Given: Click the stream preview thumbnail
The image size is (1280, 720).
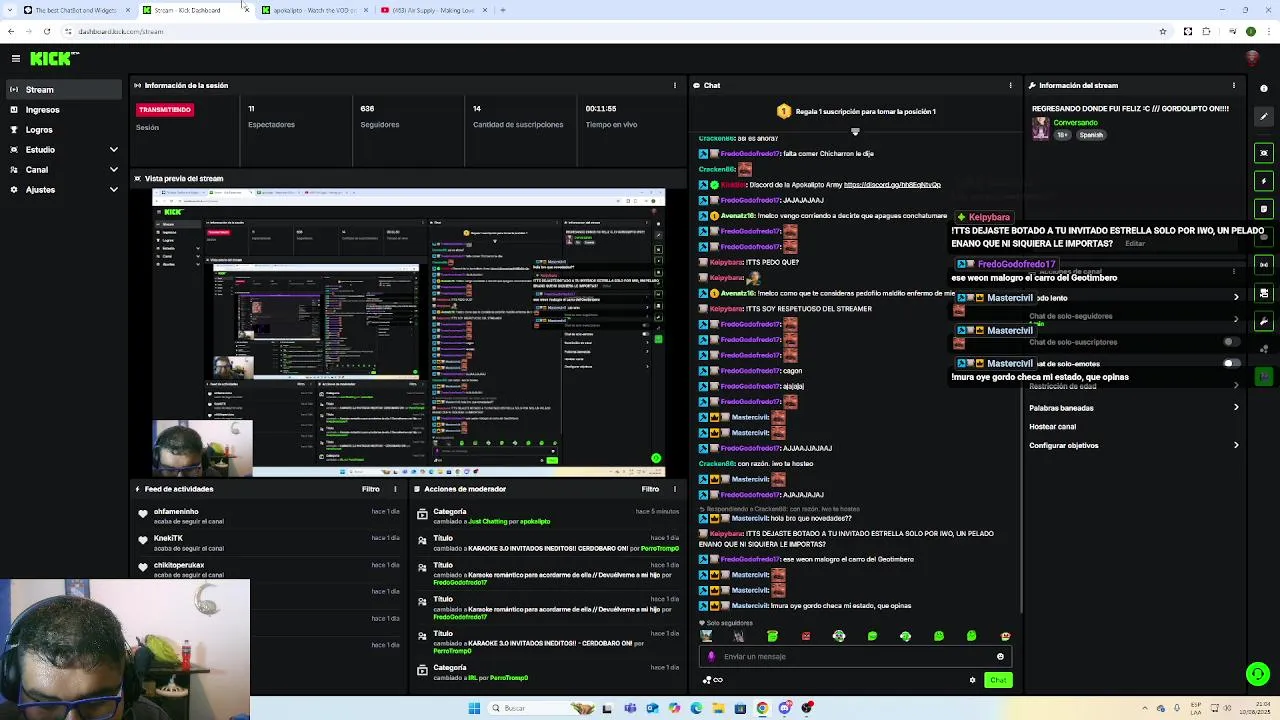Looking at the screenshot, I should coord(409,332).
